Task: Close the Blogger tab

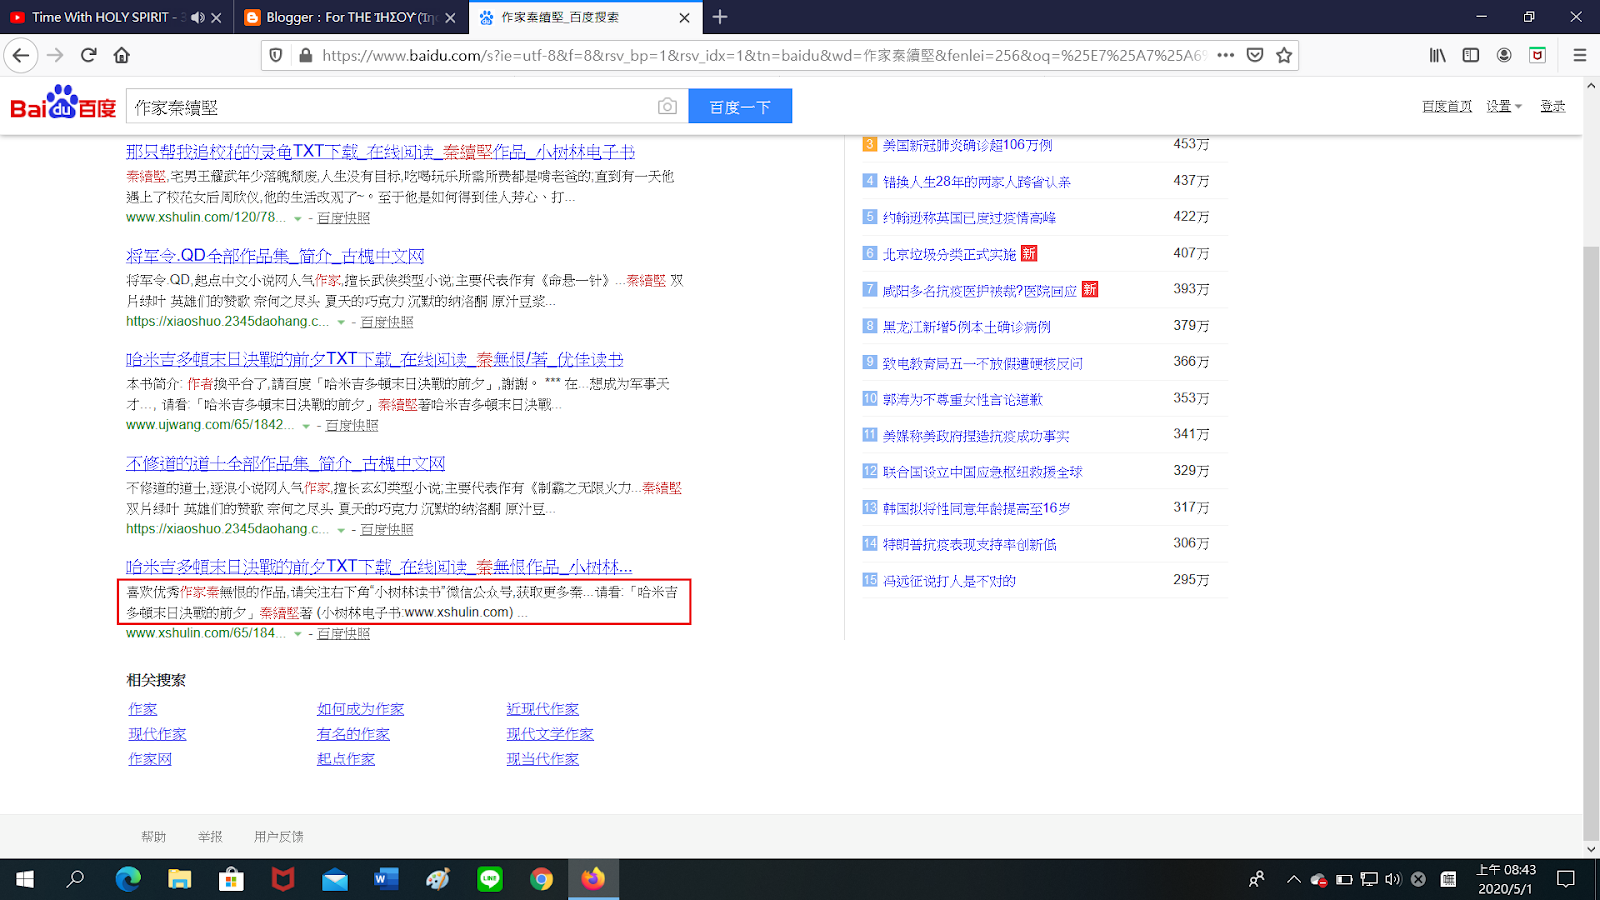Action: [x=450, y=17]
